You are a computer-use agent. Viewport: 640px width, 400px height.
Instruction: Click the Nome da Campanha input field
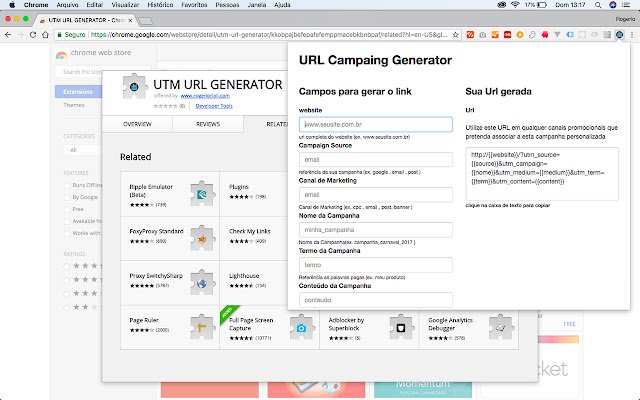click(376, 229)
